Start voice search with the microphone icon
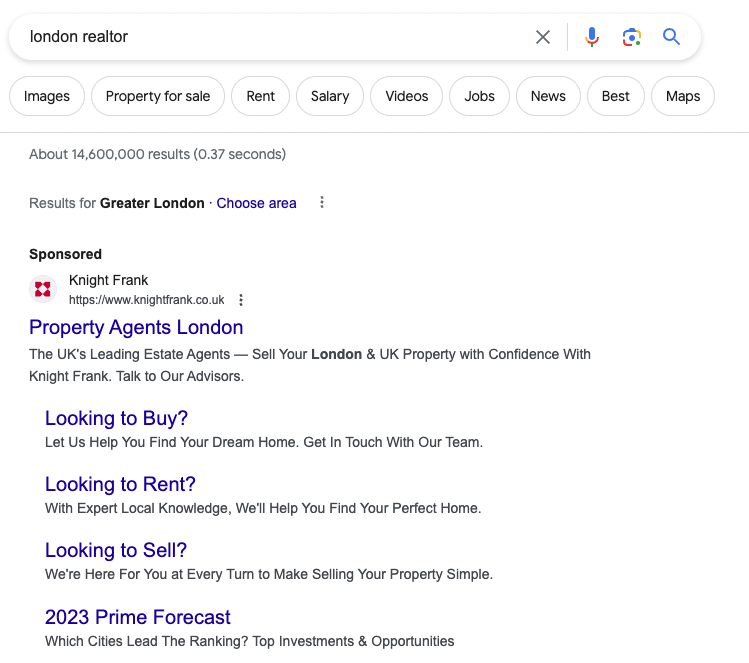The height and width of the screenshot is (663, 749). 592,37
